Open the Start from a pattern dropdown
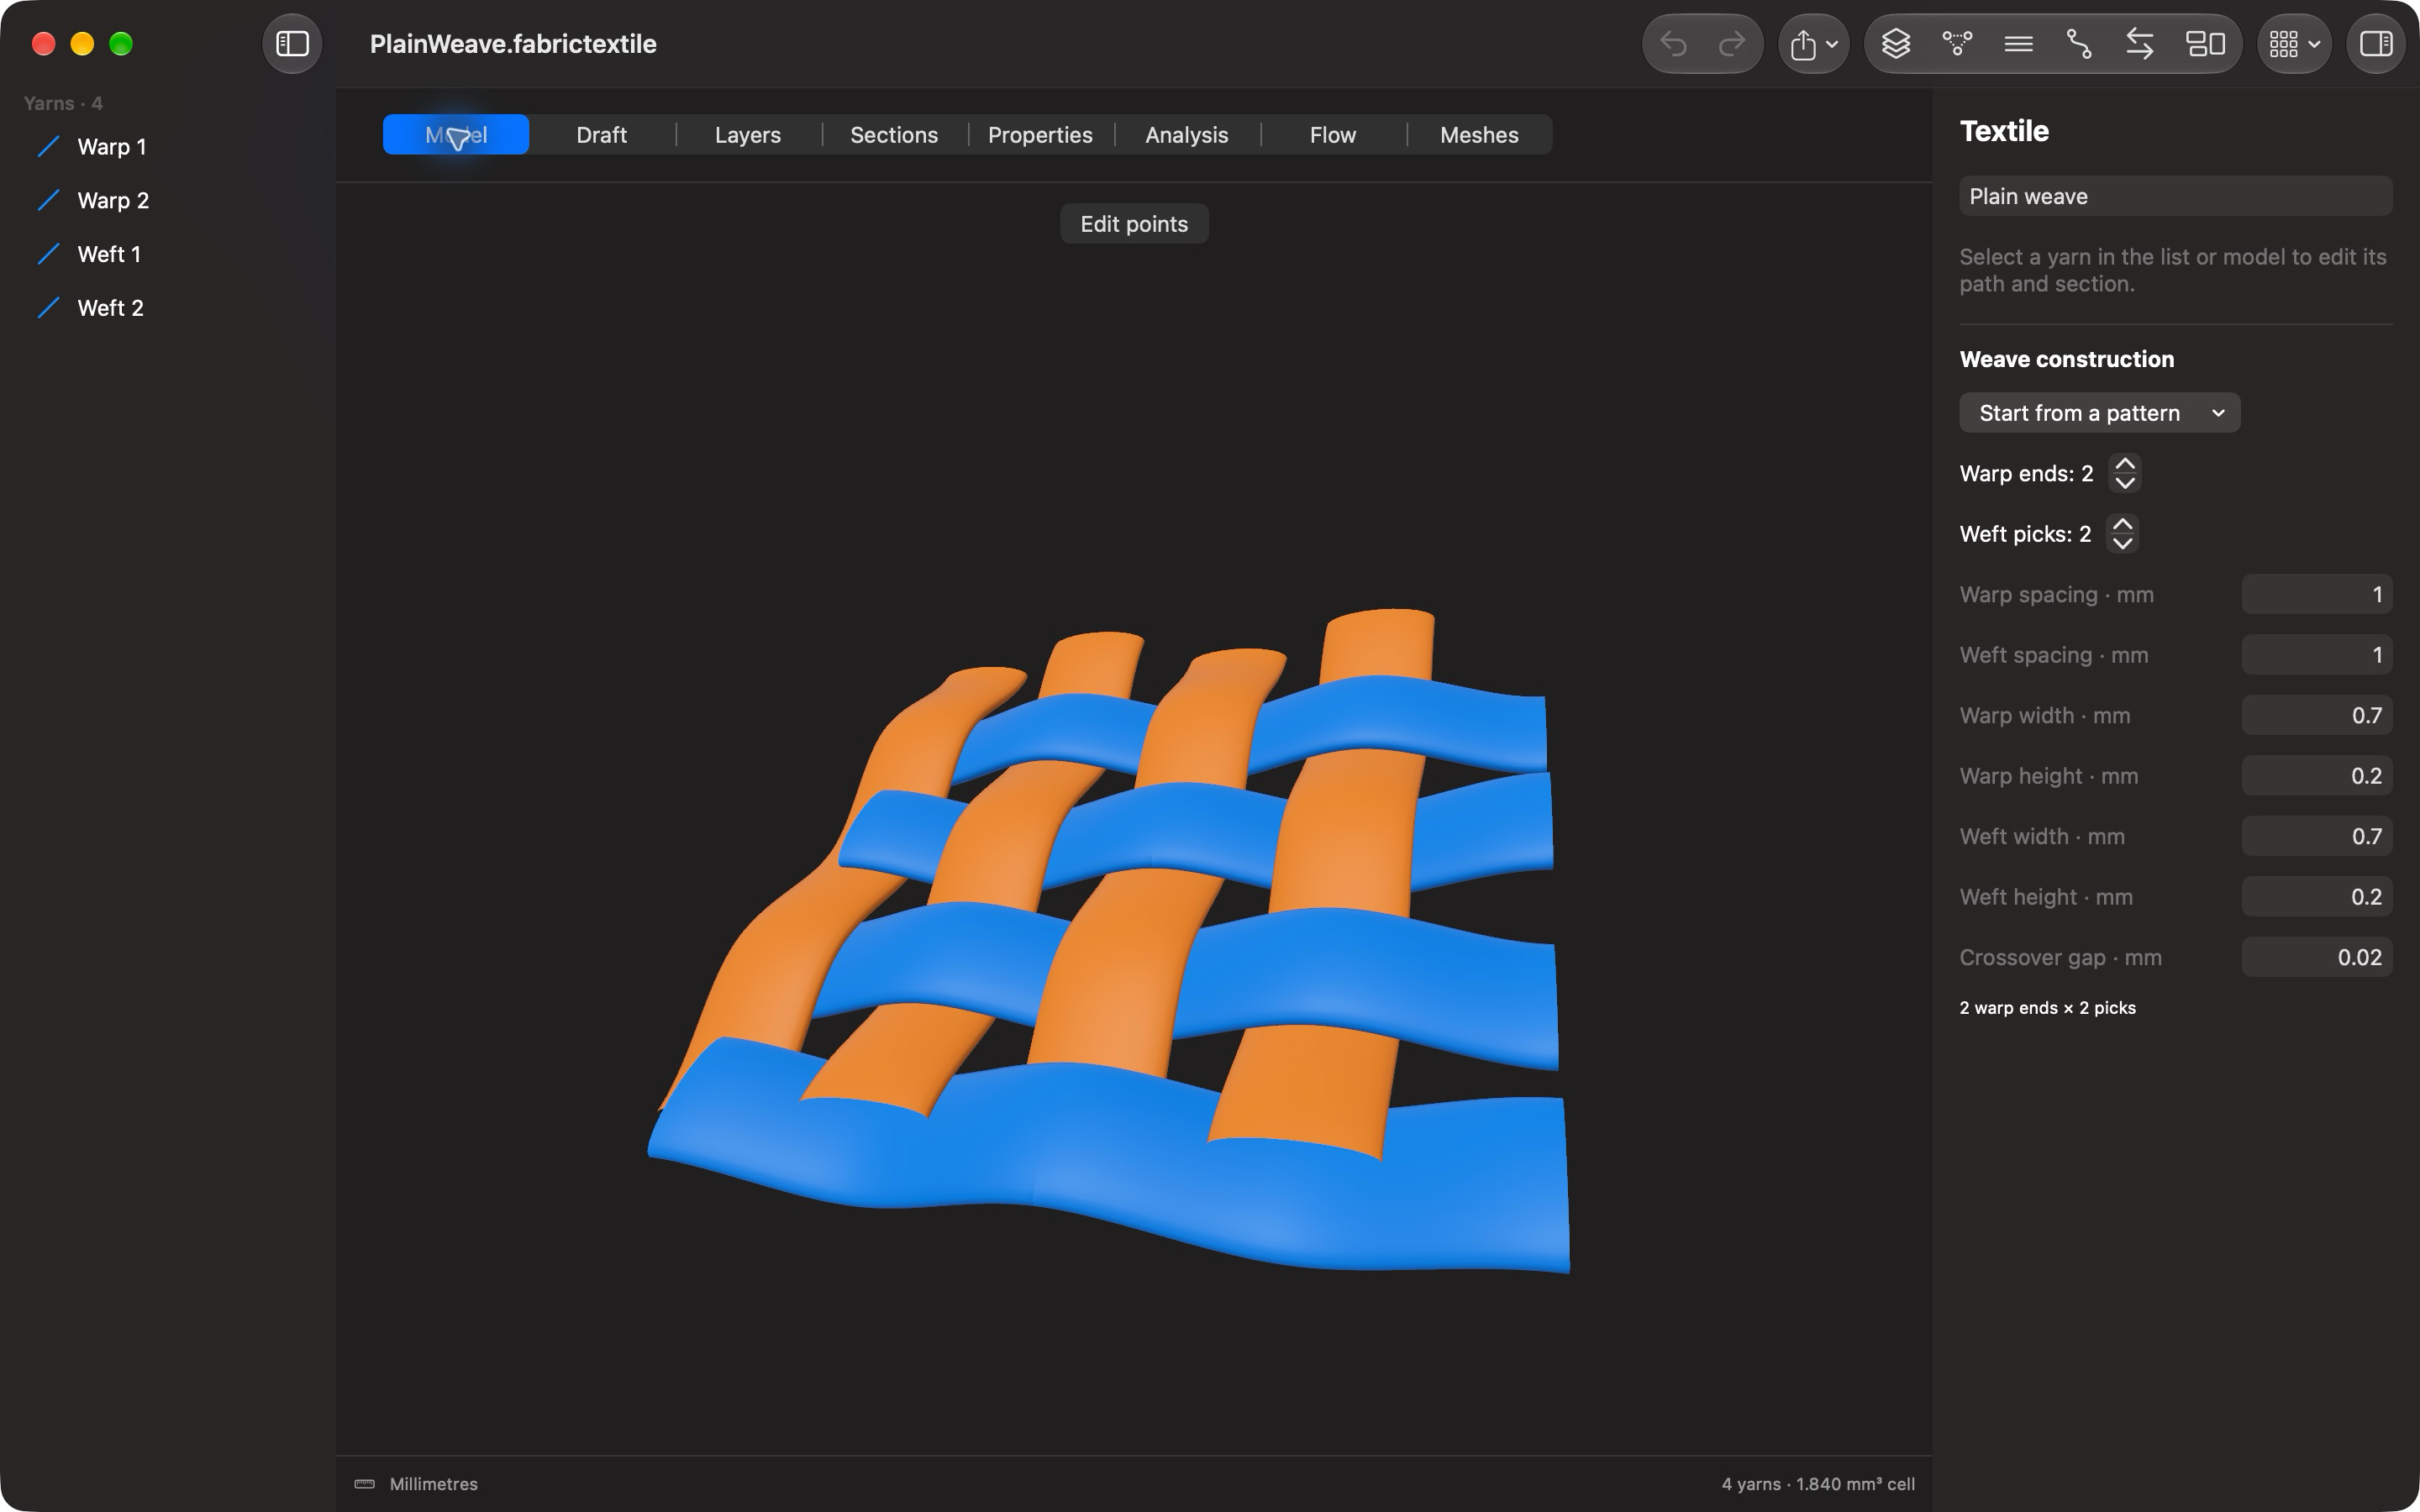Screen dimensions: 2420x1512 2100,413
